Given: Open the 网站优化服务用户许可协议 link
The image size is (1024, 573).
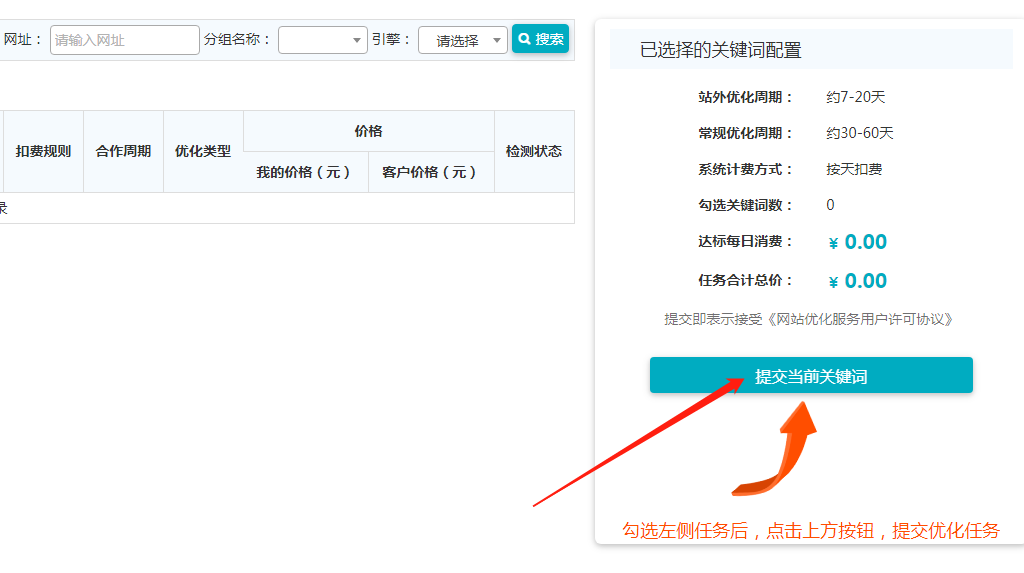Looking at the screenshot, I should coord(860,319).
